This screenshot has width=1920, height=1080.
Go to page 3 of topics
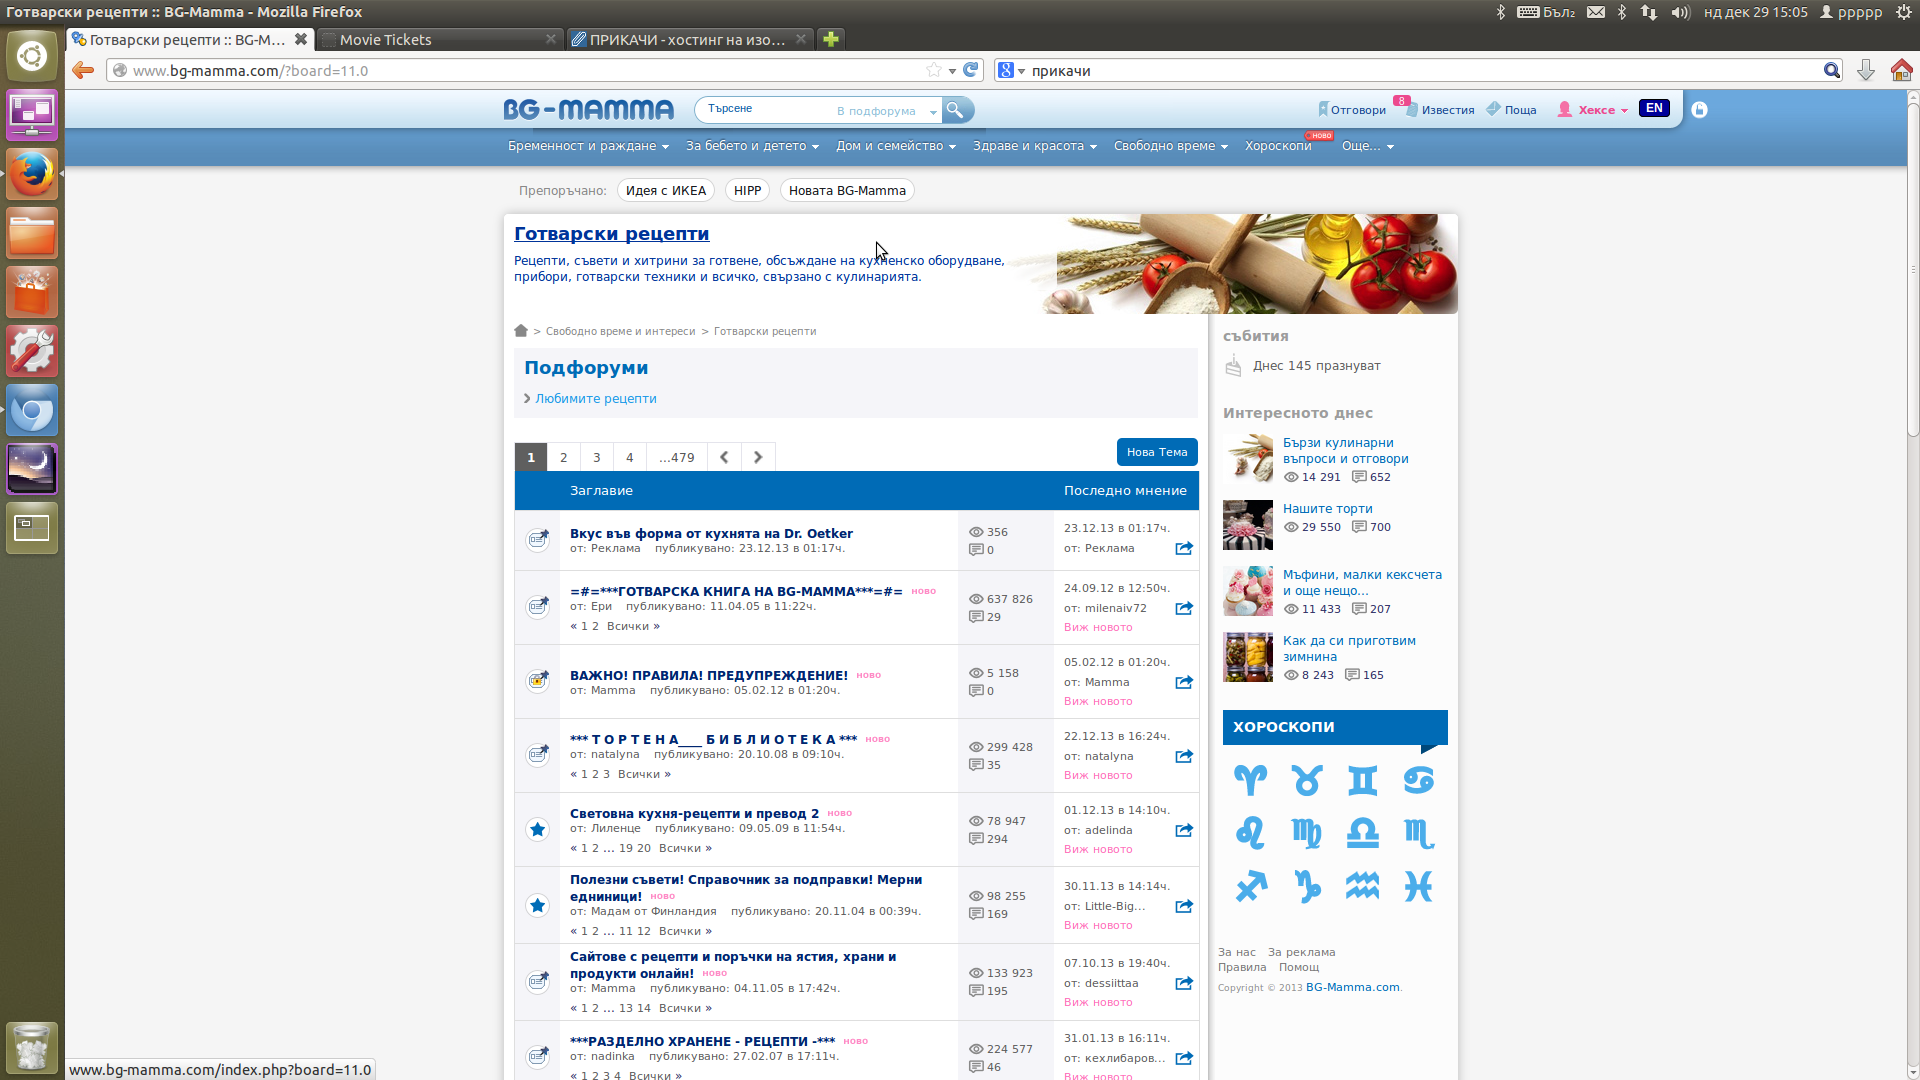pos(597,457)
